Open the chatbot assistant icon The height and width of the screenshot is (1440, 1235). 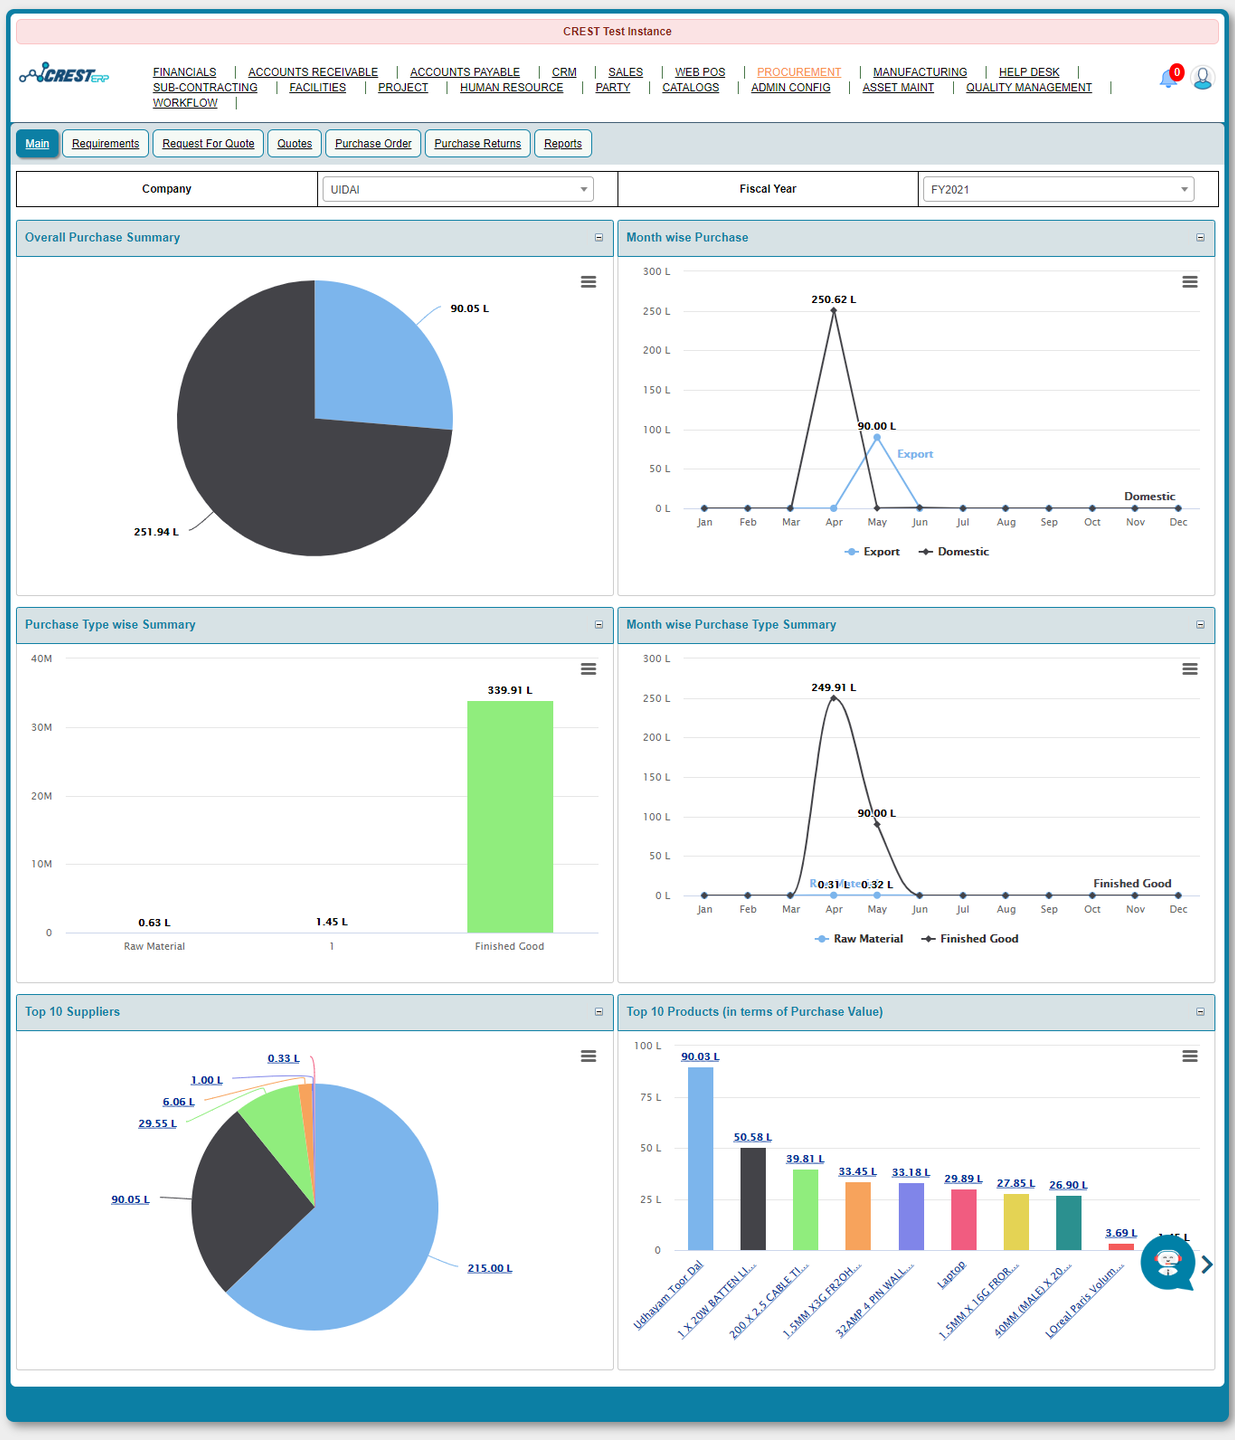[1167, 1263]
